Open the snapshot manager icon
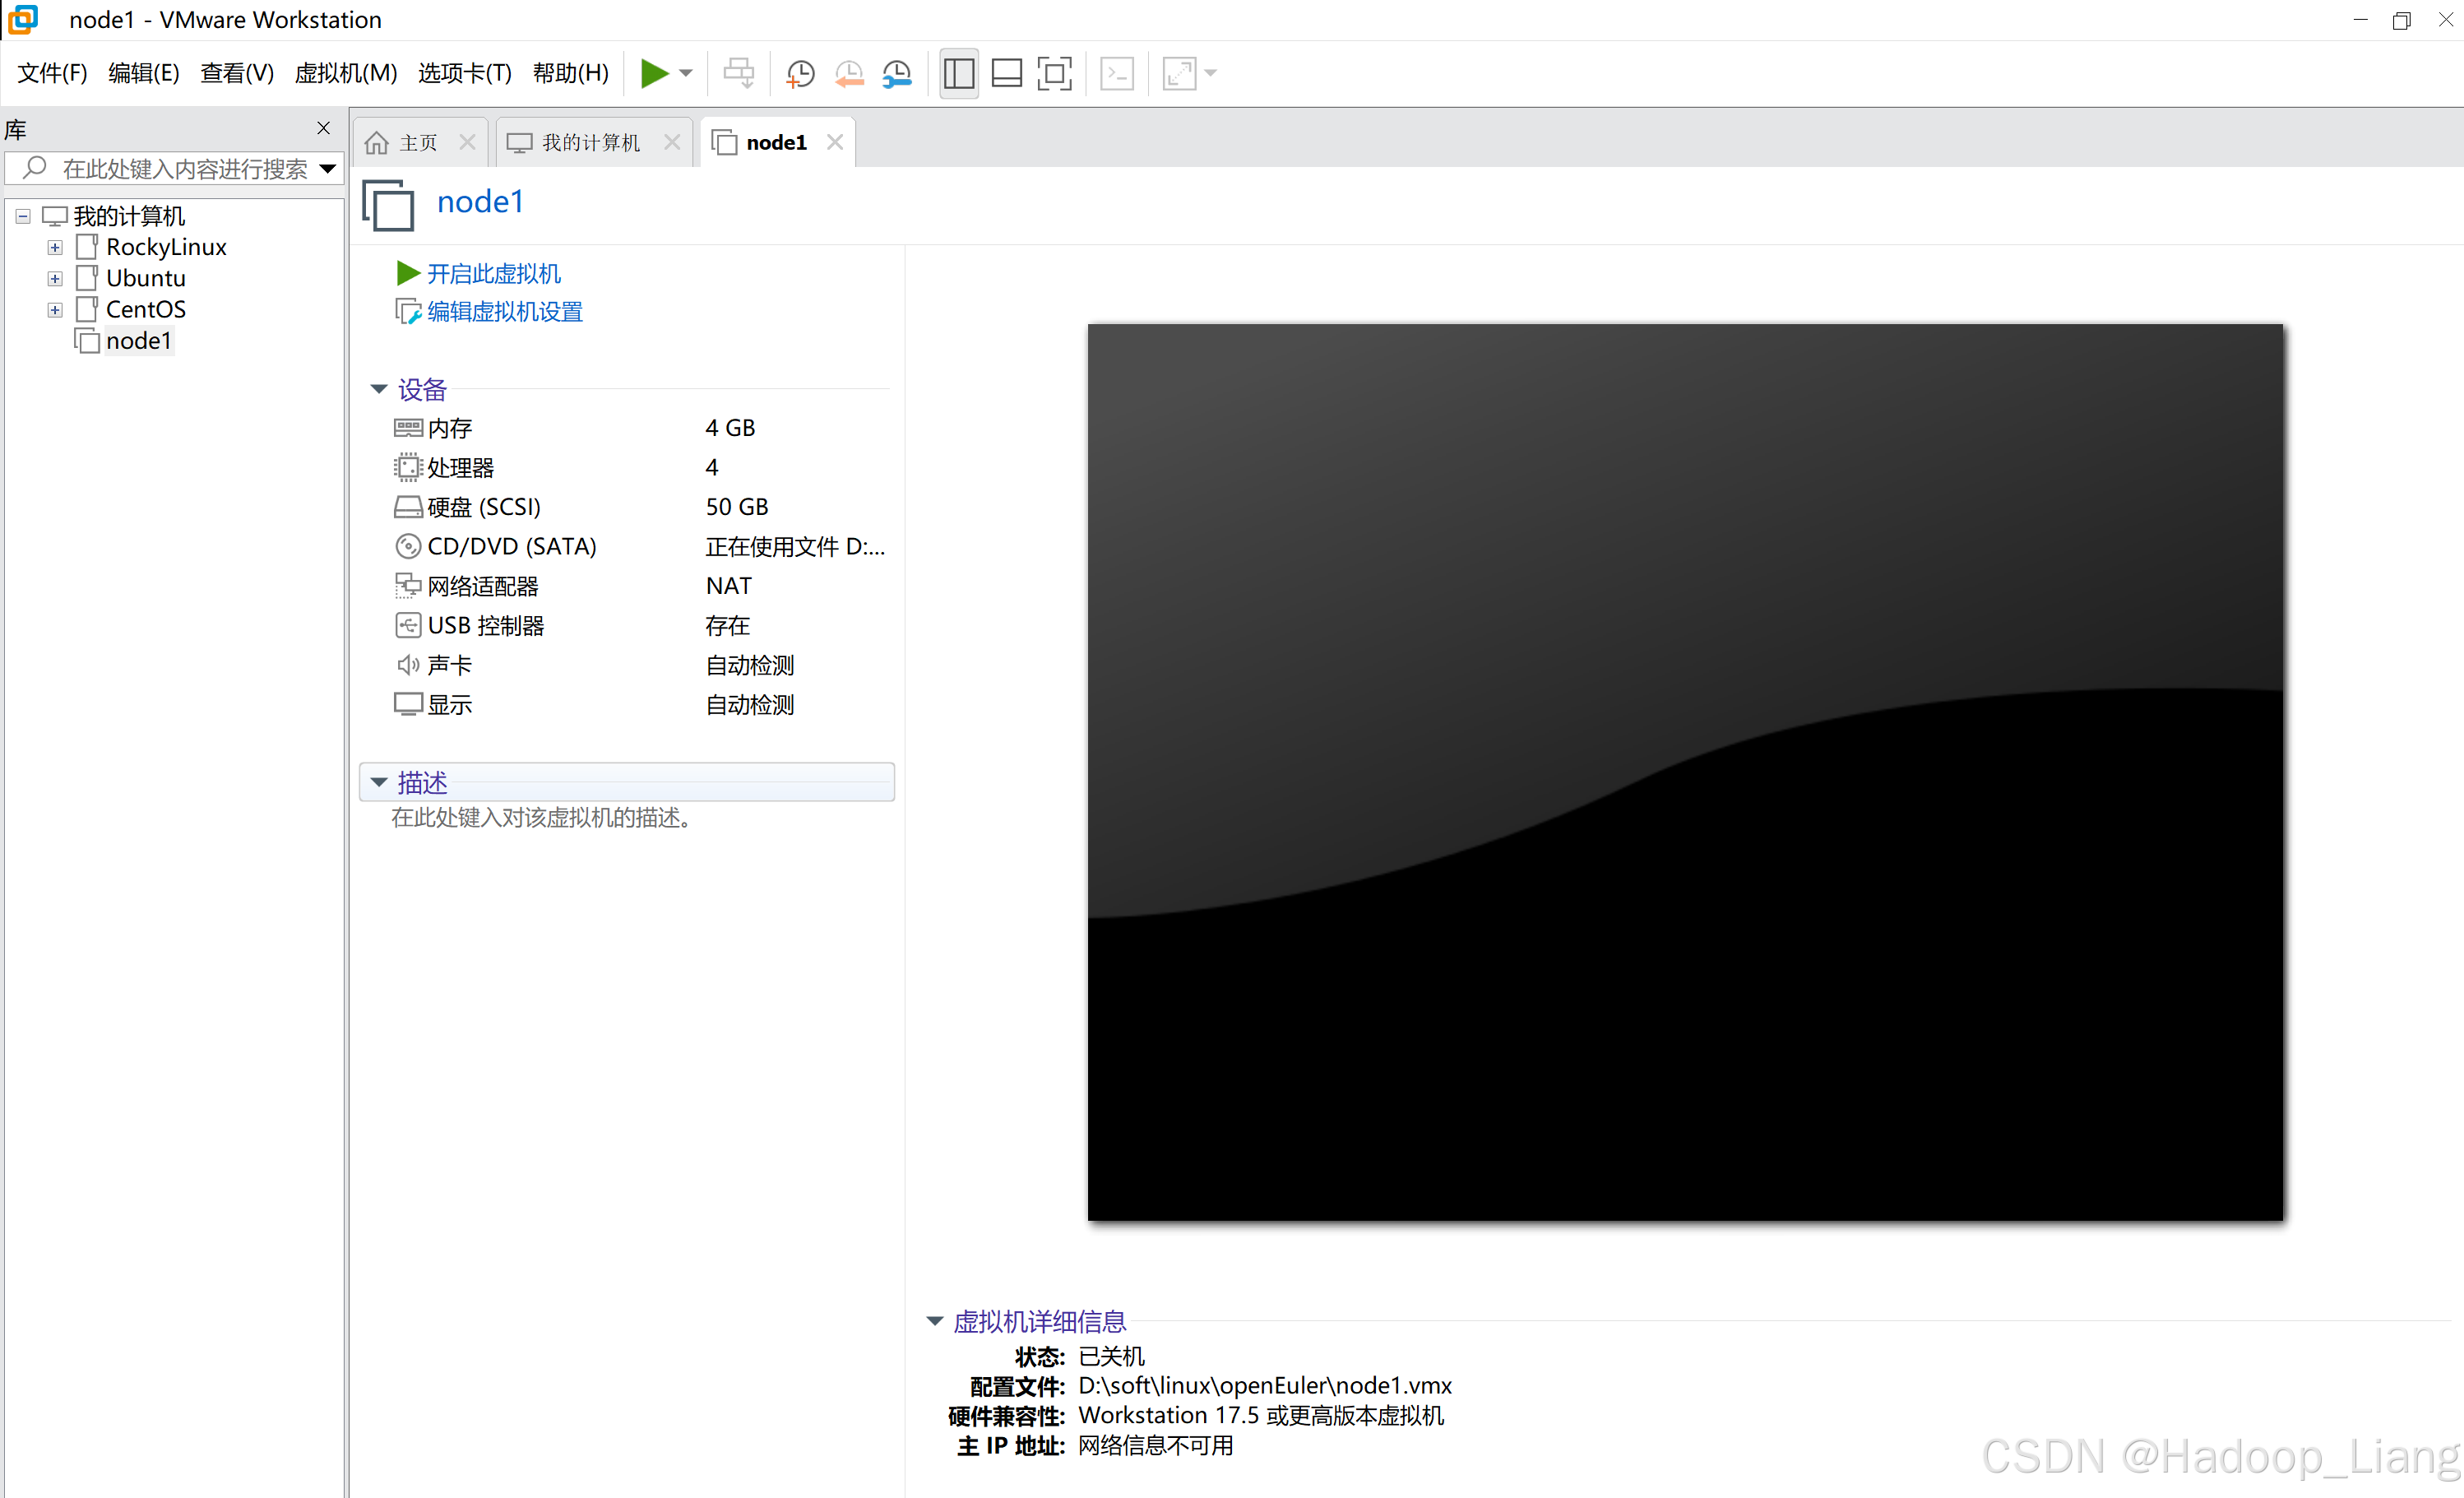 897,73
